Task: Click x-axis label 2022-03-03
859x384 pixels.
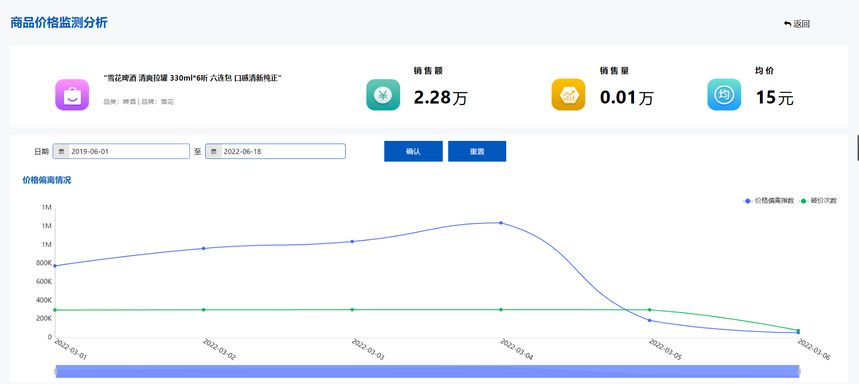Action: tap(368, 349)
